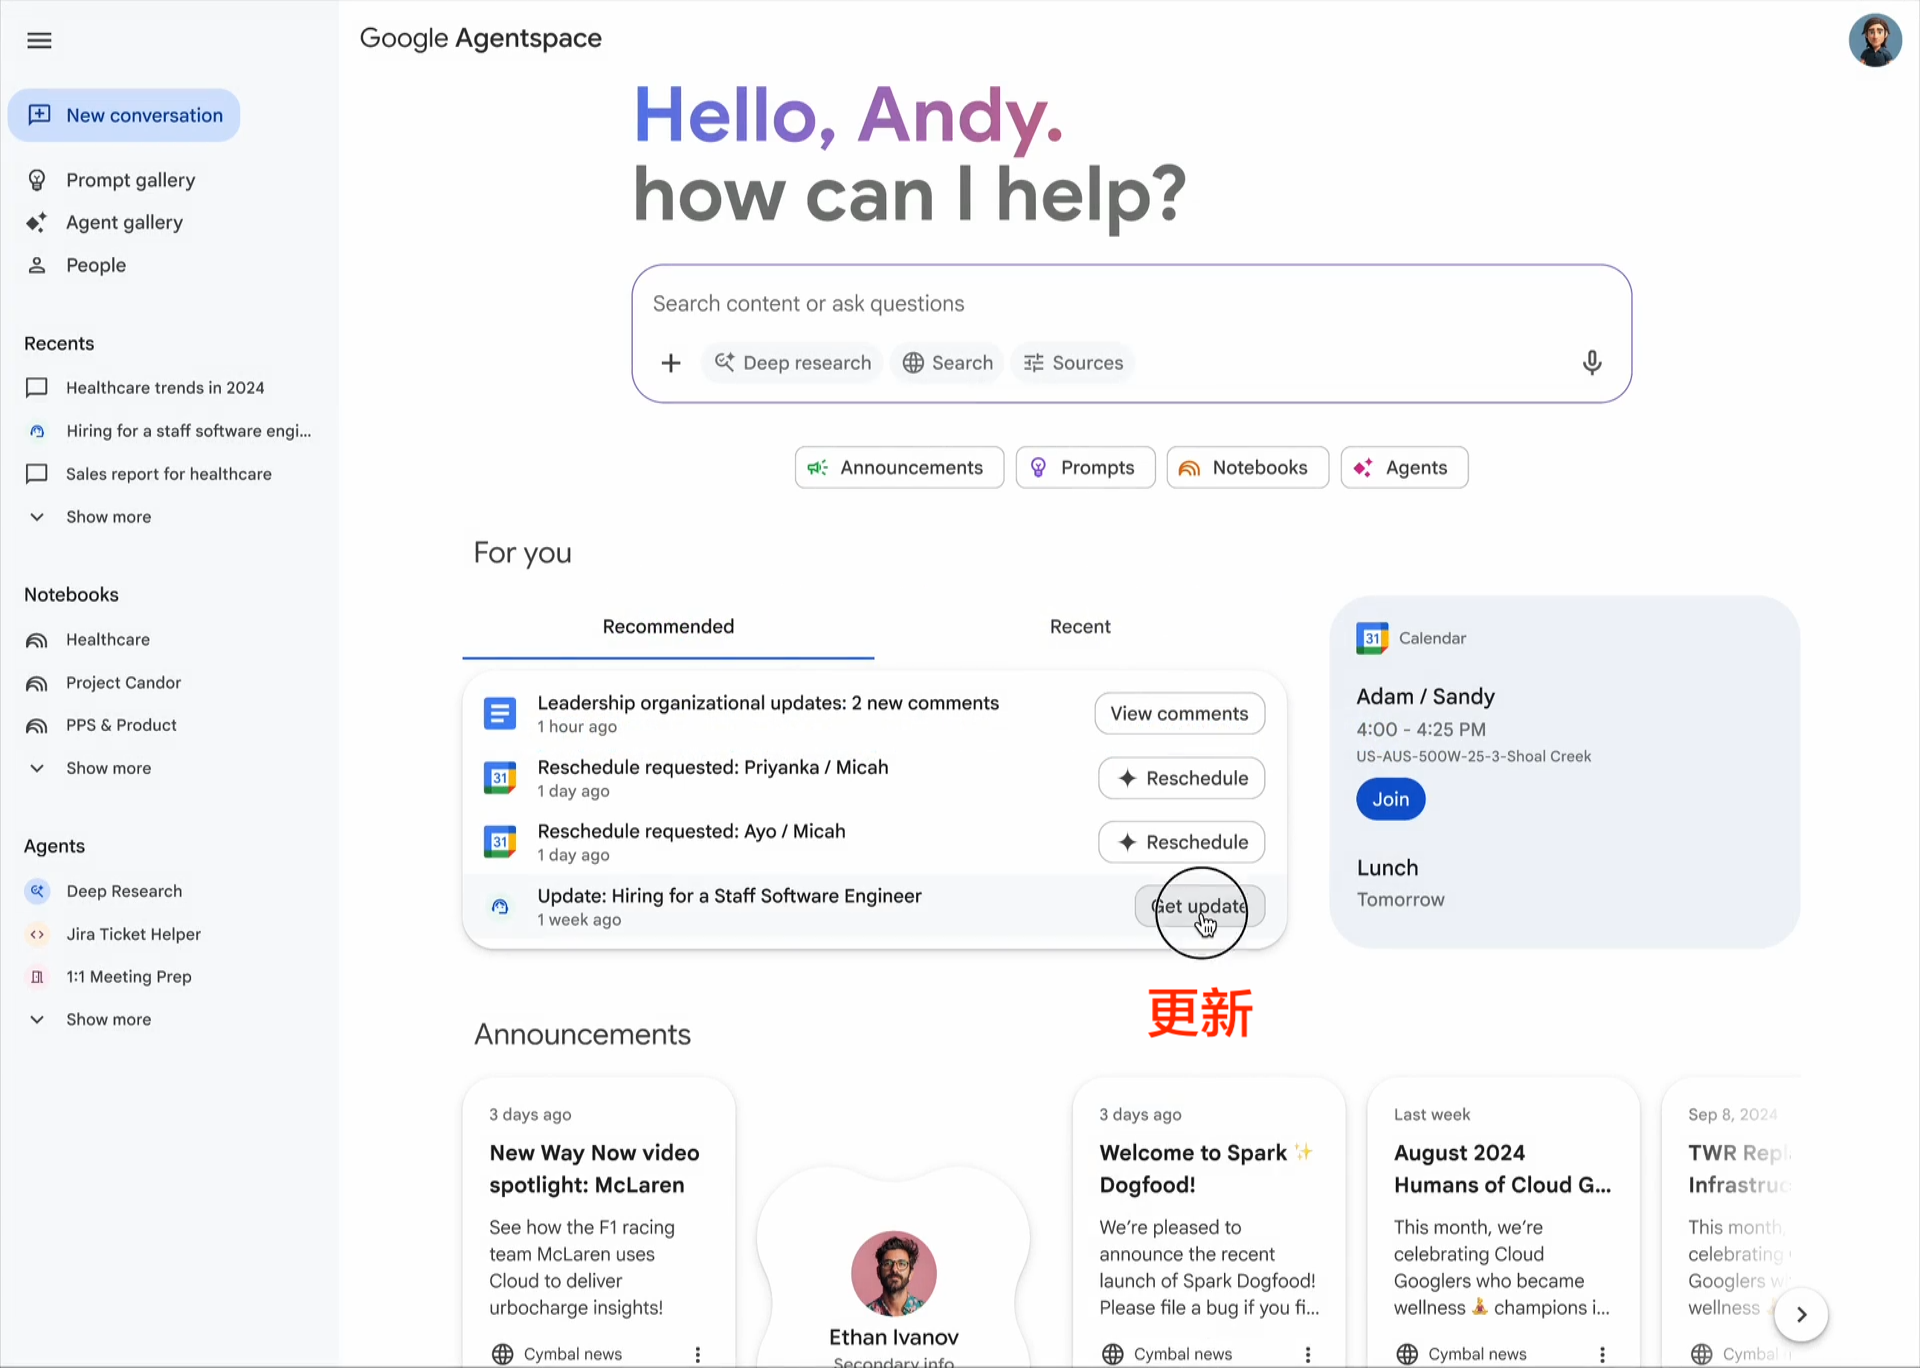Viewport: 1920px width, 1368px height.
Task: Expand Show more under Agents
Action: [108, 1019]
